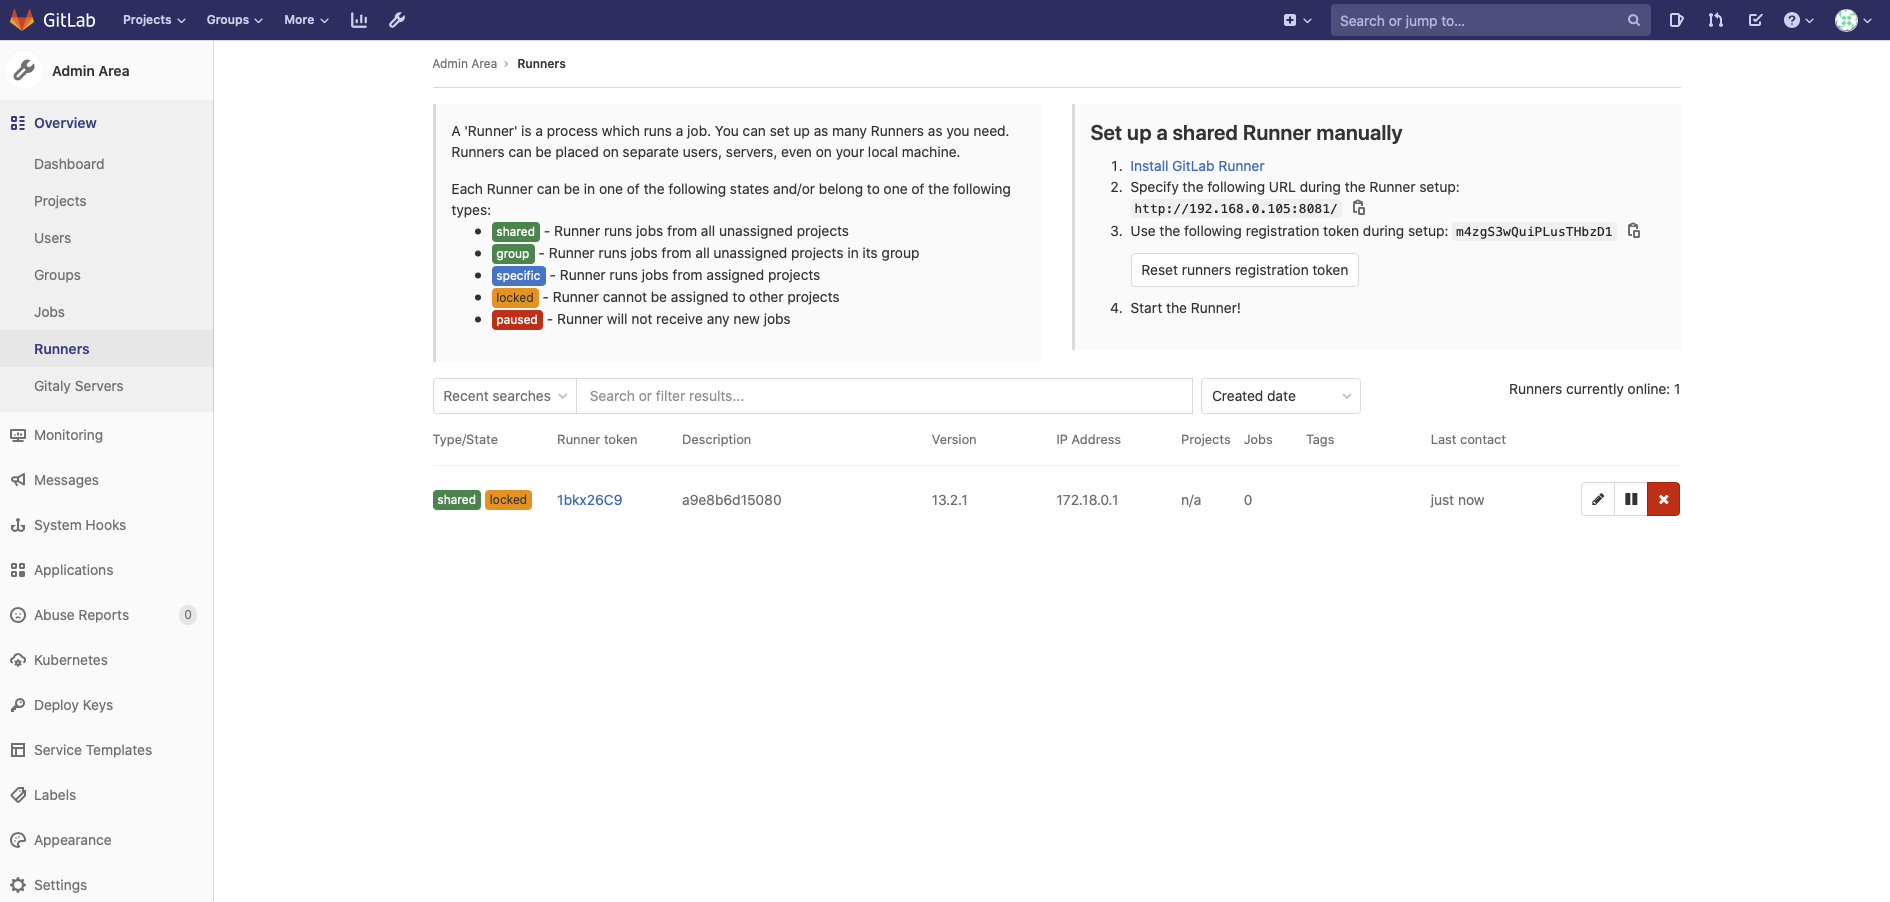1890x902 pixels.
Task: Click the GitLab fox logo
Action: tap(21, 20)
